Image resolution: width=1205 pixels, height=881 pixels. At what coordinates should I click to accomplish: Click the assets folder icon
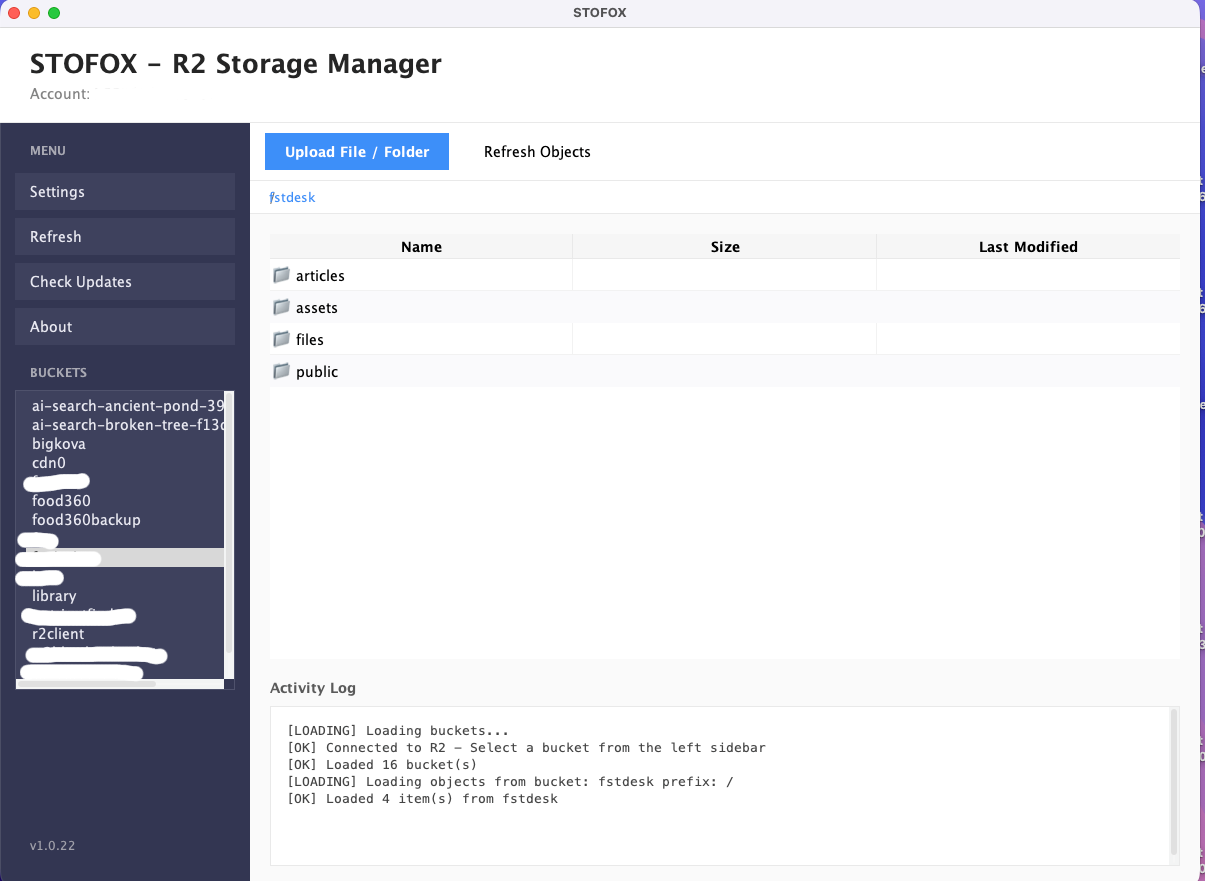point(281,307)
